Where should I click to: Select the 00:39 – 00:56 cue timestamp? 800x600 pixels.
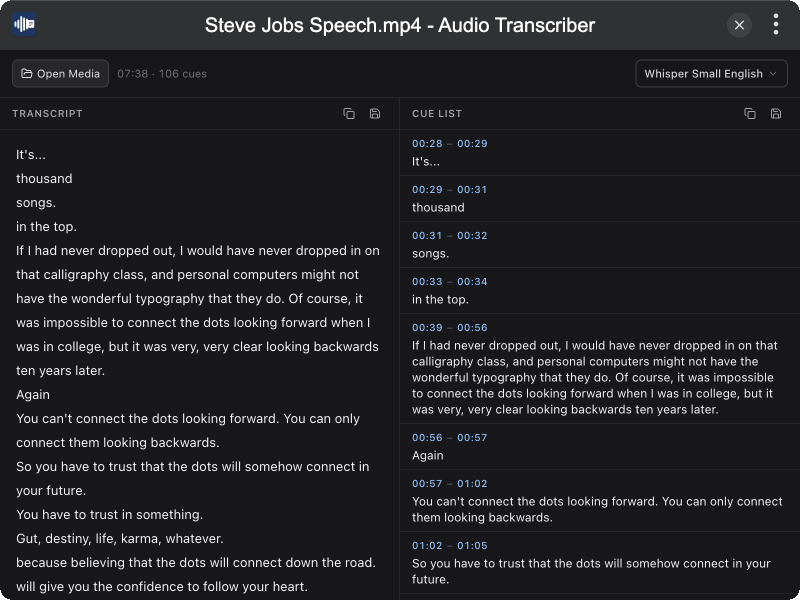(x=449, y=327)
